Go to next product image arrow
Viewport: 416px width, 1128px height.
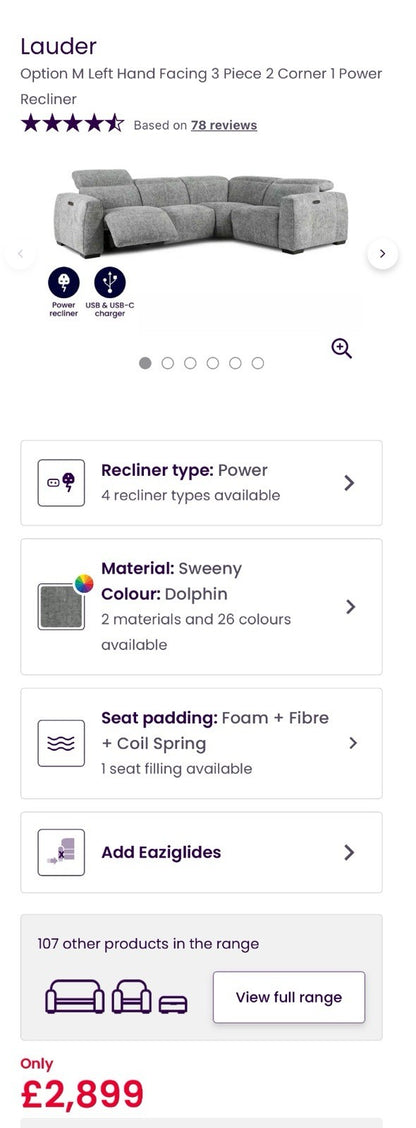tap(382, 253)
